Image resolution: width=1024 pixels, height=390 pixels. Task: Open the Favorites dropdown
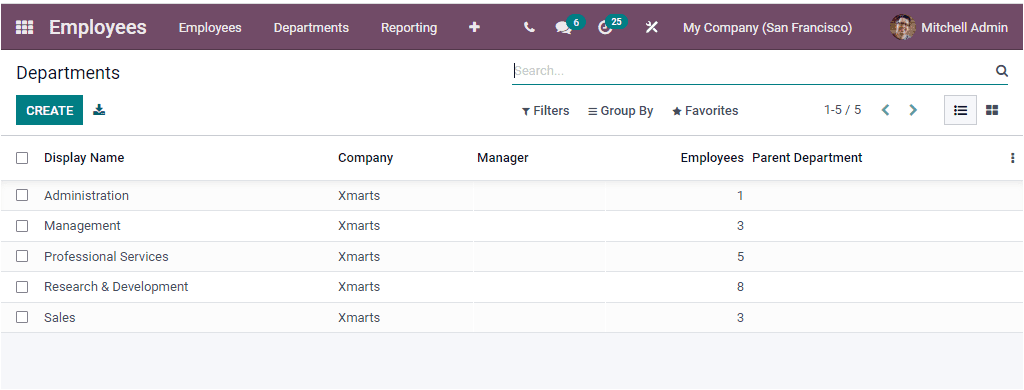click(705, 111)
